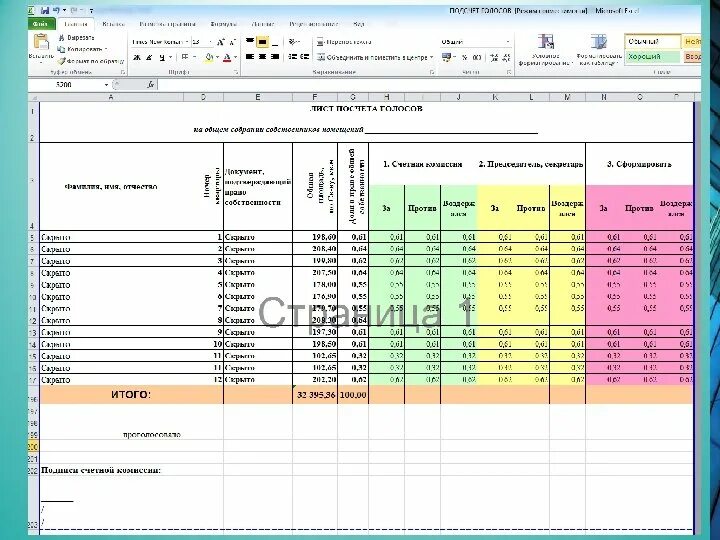This screenshot has width=720, height=540.
Task: Click the Accounting Number Format icon
Action: click(446, 57)
